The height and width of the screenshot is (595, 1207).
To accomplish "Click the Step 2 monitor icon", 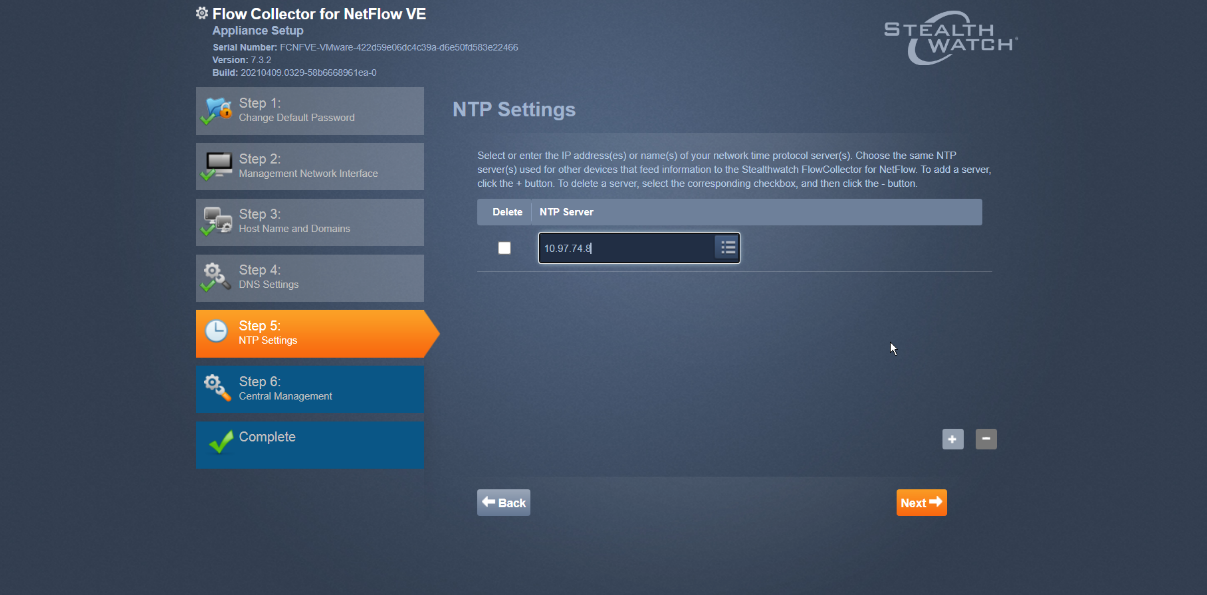I will coord(217,166).
